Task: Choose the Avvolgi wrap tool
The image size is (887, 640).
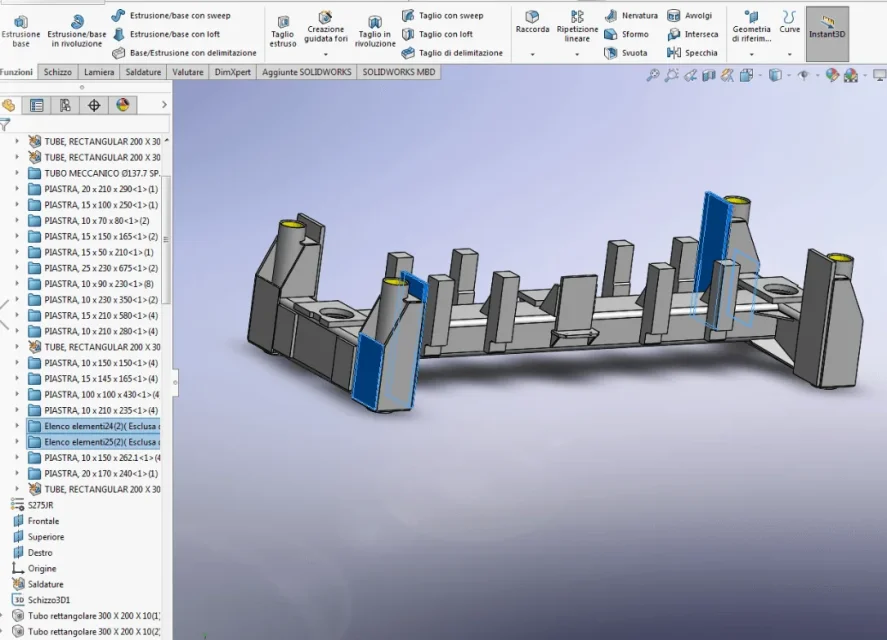Action: pyautogui.click(x=690, y=16)
